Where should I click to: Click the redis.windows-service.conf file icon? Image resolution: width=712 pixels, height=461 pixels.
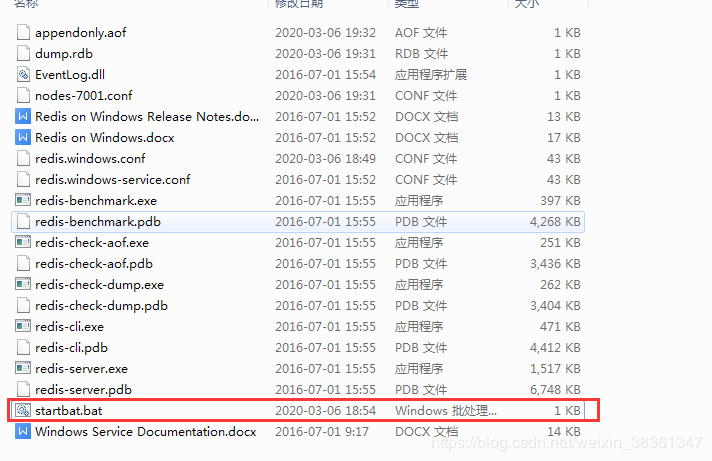pos(23,179)
